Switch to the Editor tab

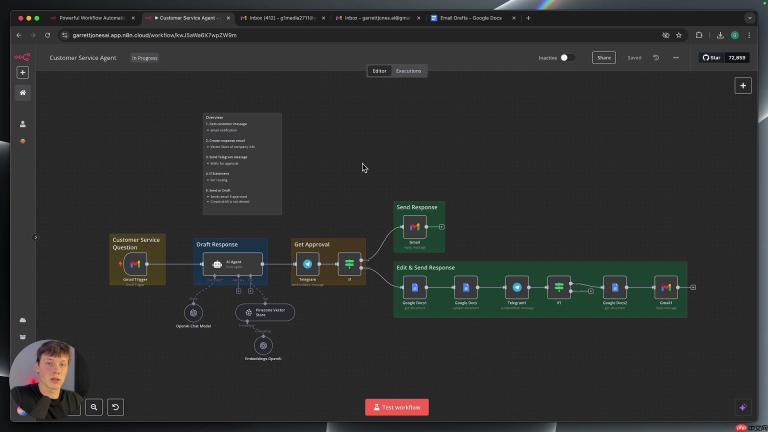379,71
